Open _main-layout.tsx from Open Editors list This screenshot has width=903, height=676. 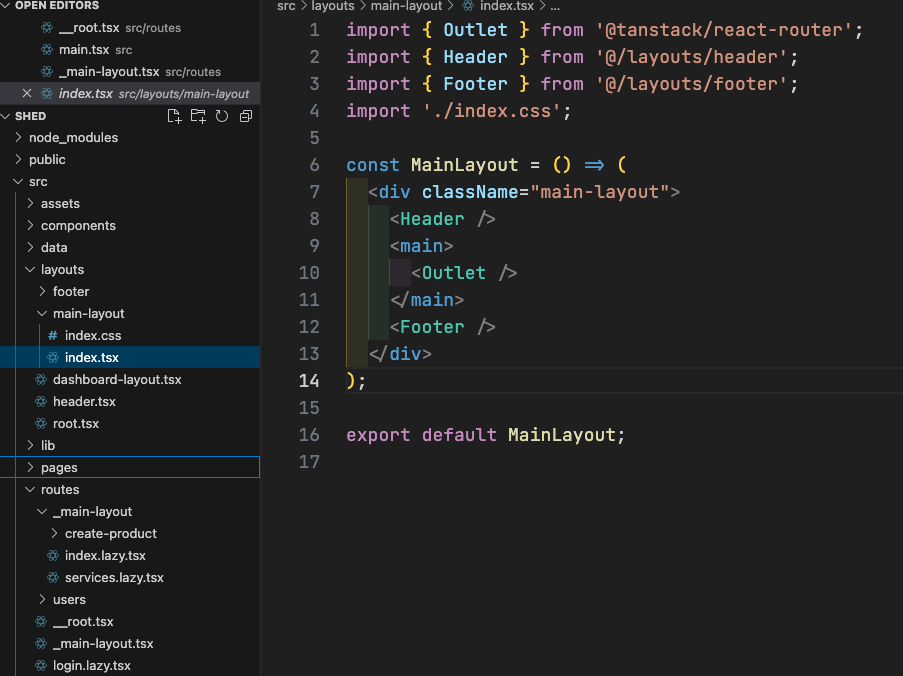tap(130, 71)
